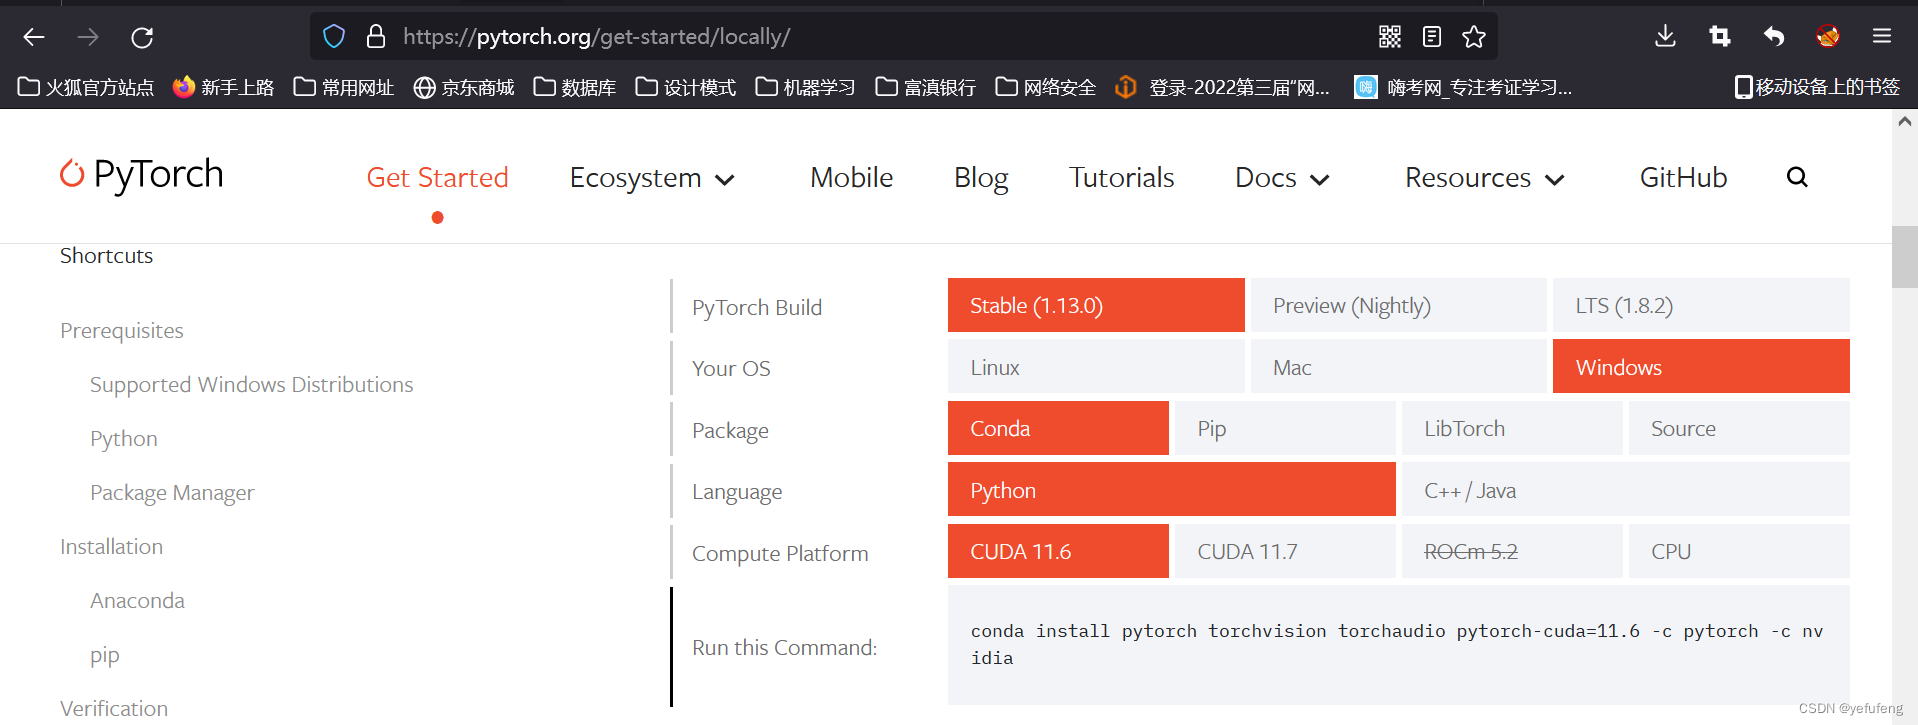Open the 机器学习 bookmark folder
Image resolution: width=1918 pixels, height=725 pixels.
click(806, 88)
